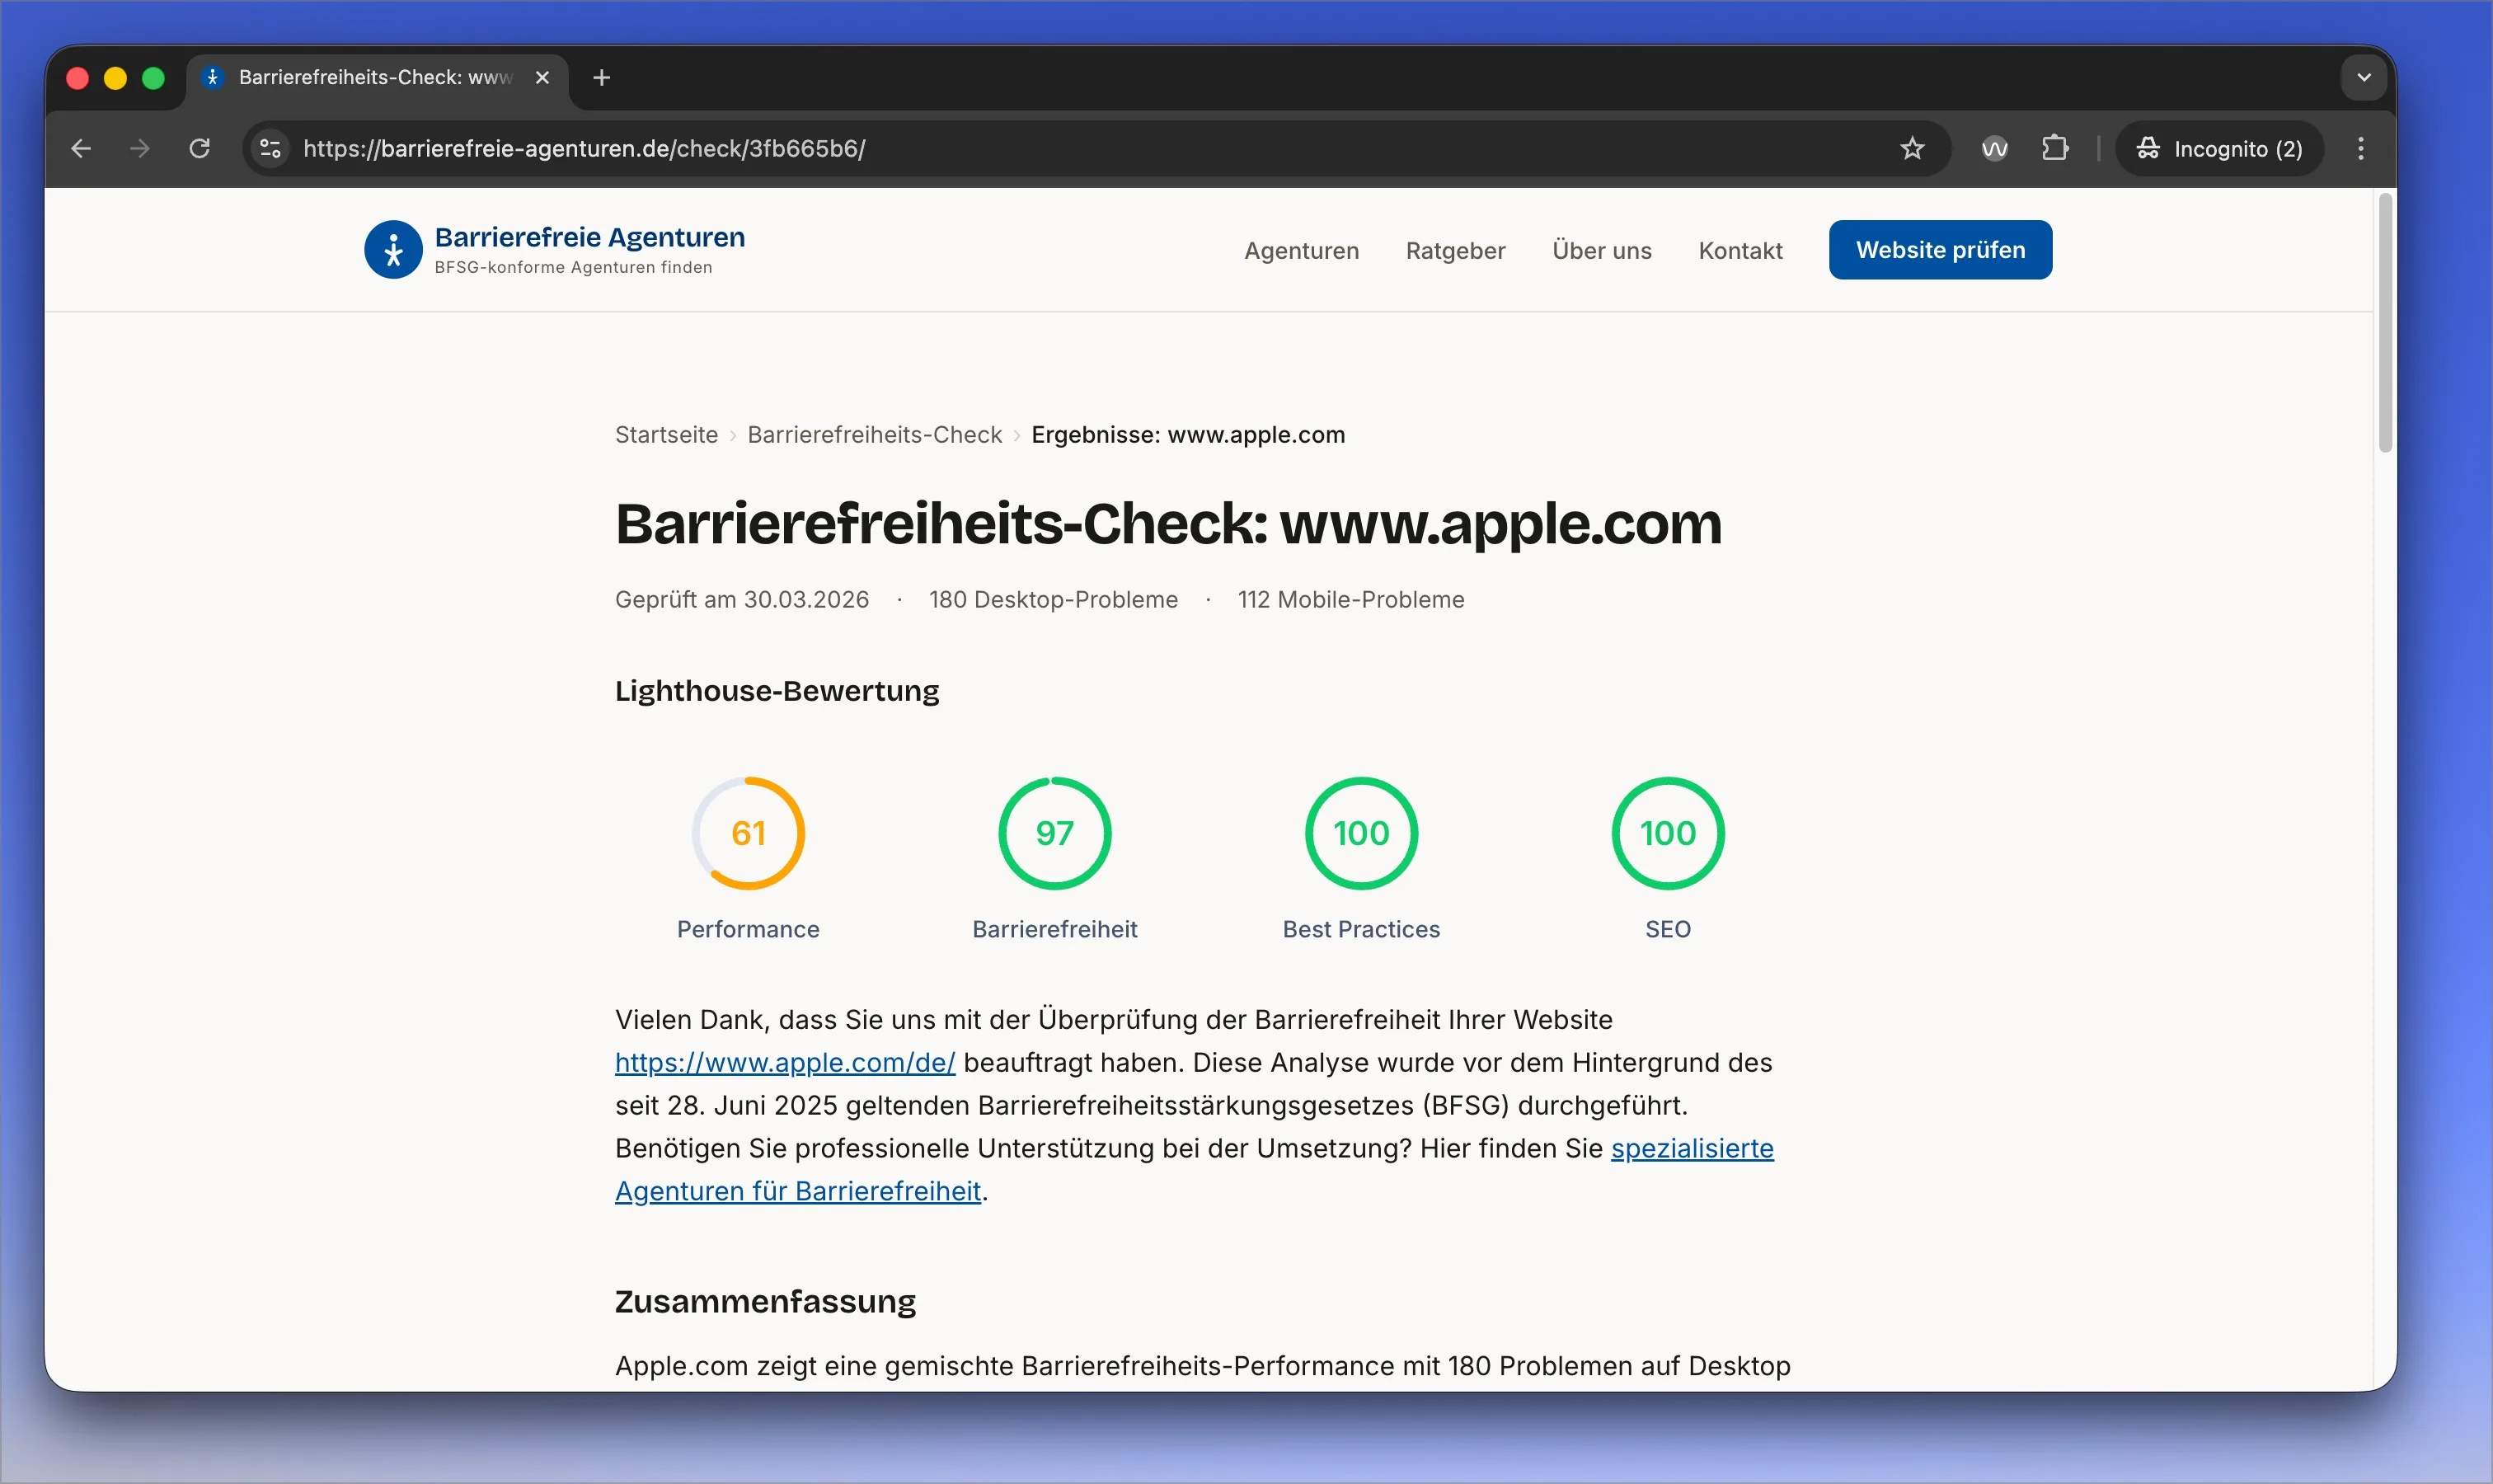Click the "w" extension icon in the toolbar

1993,148
